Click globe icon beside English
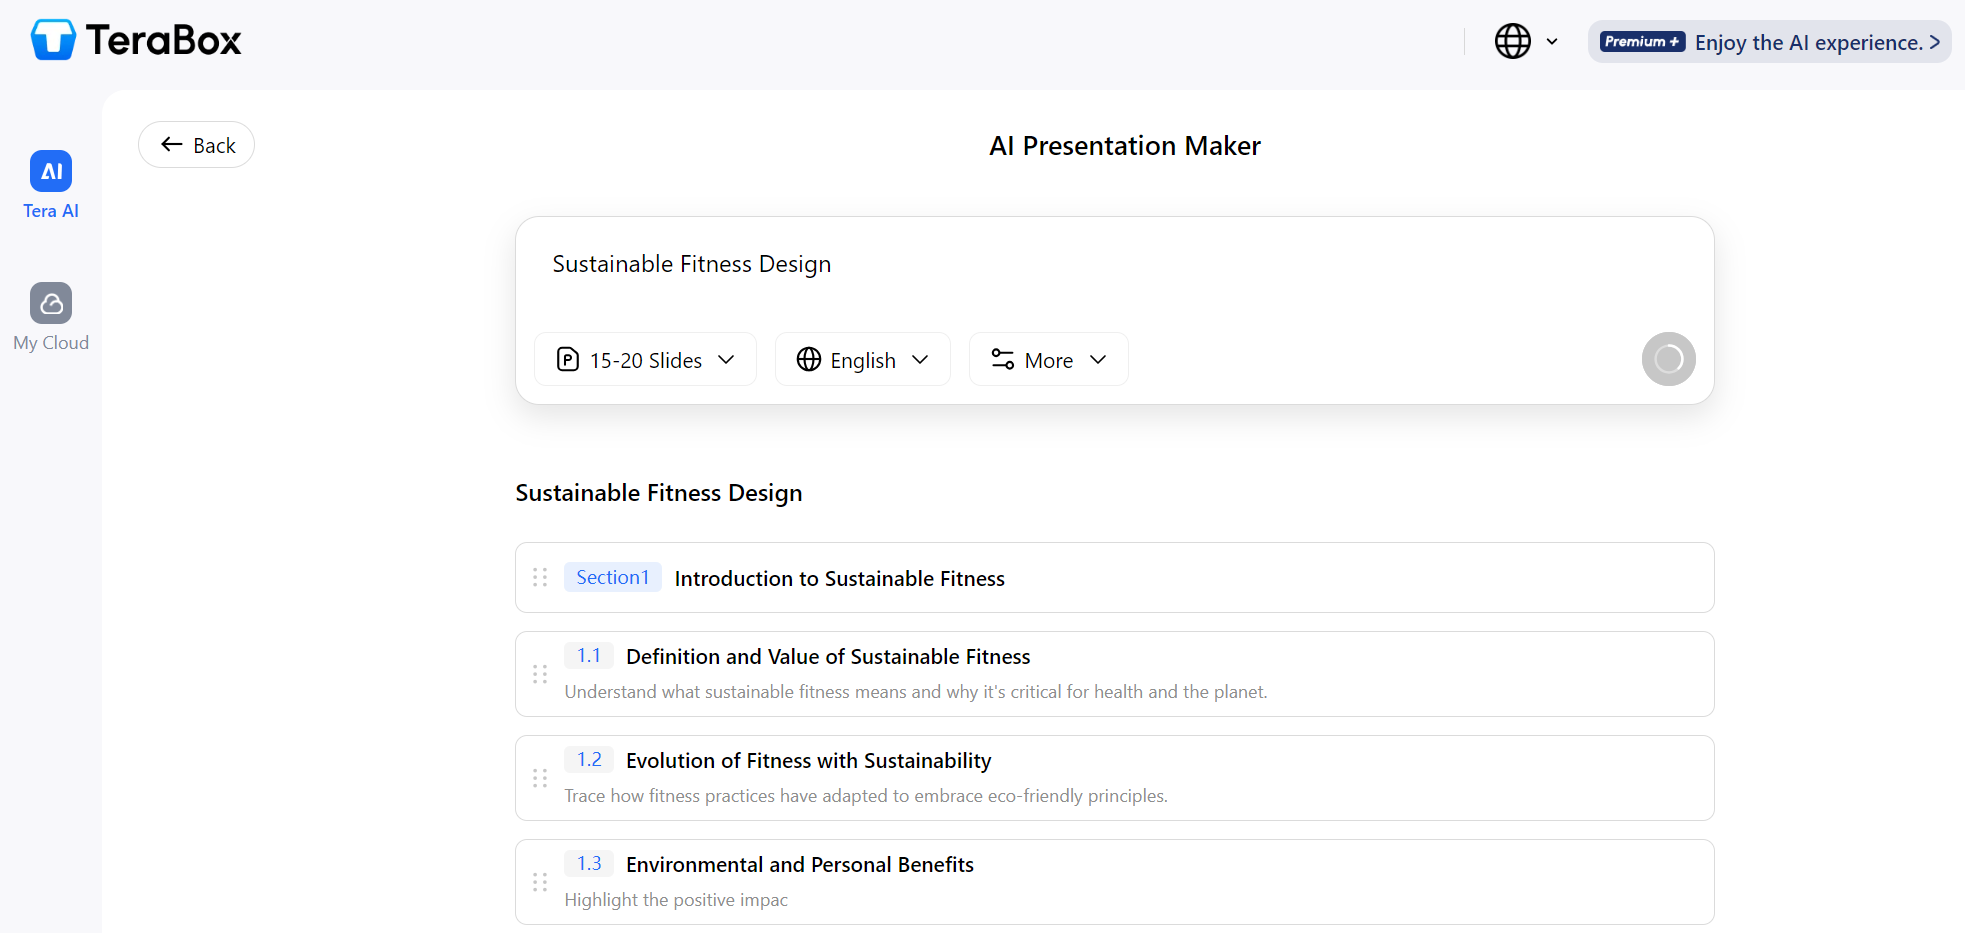1965x933 pixels. (809, 359)
